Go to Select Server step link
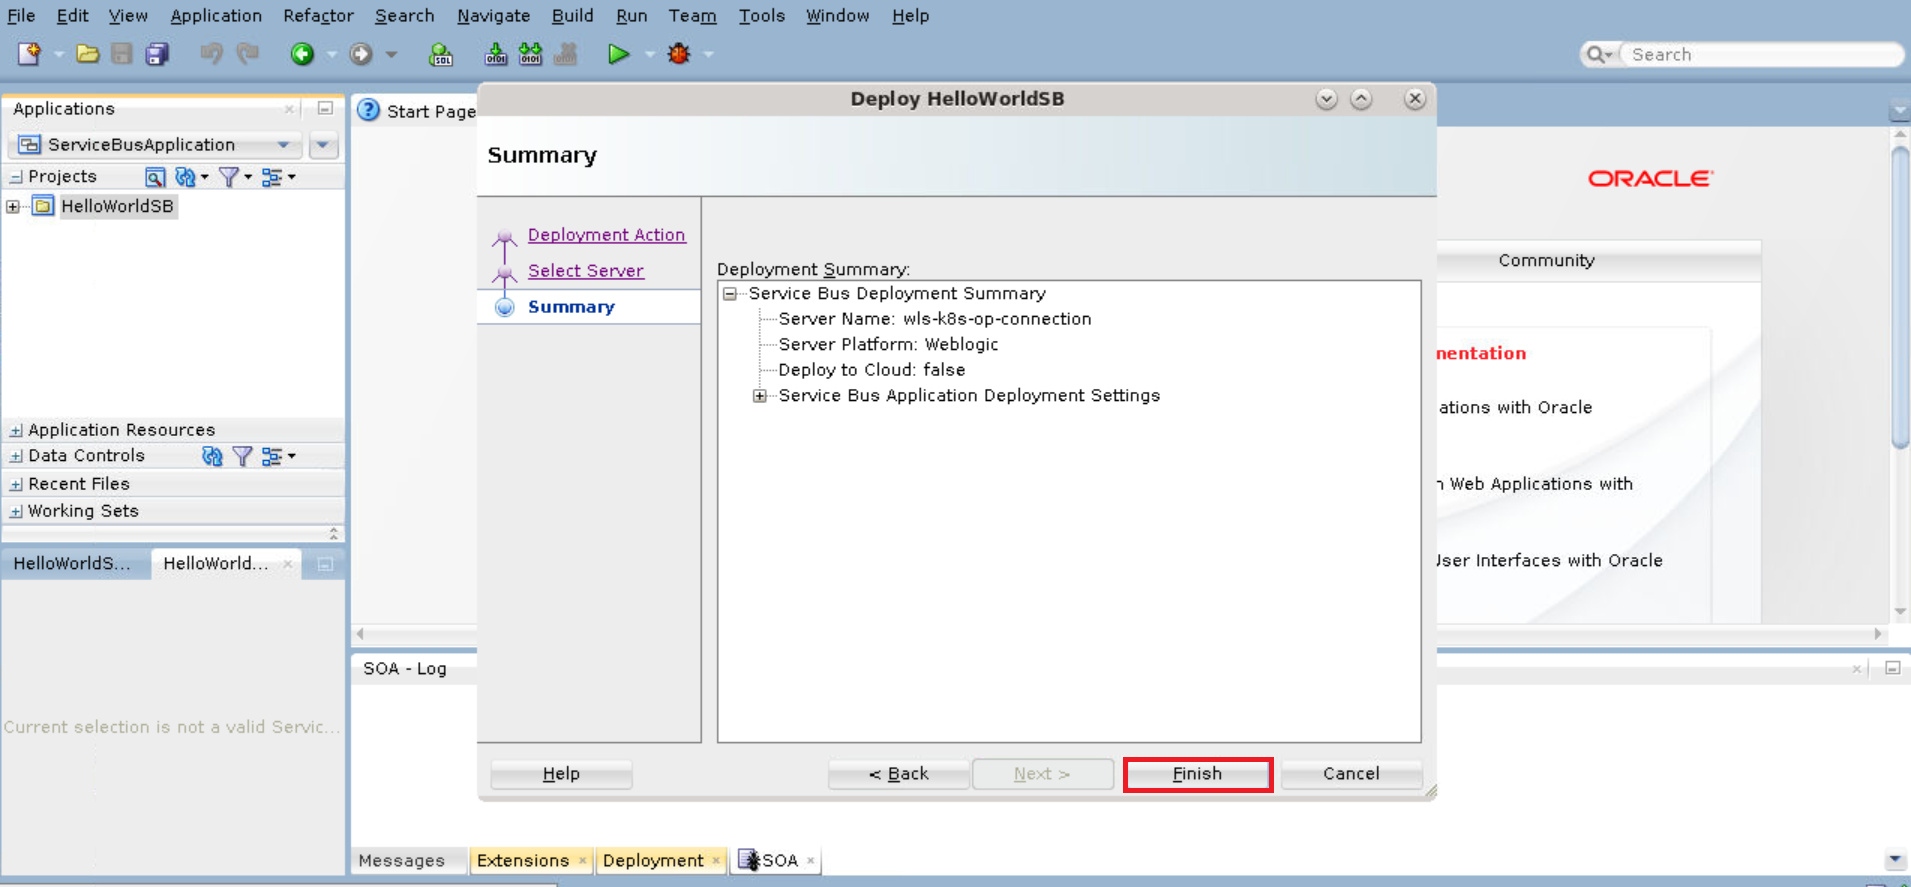The width and height of the screenshot is (1911, 887). coord(586,271)
